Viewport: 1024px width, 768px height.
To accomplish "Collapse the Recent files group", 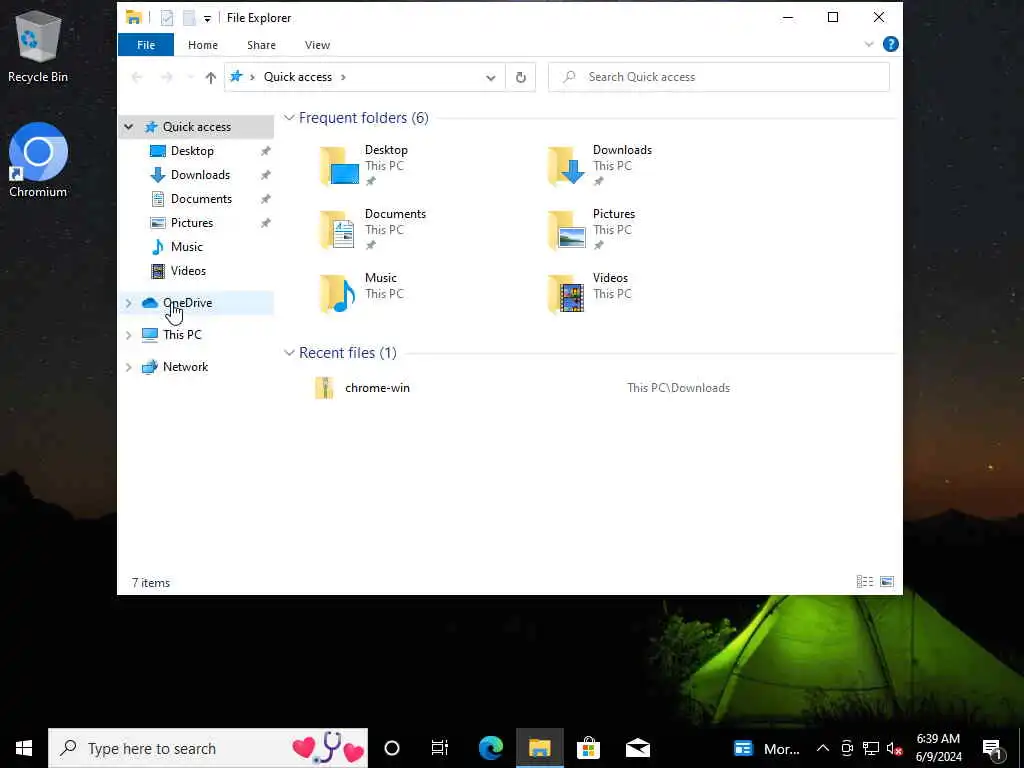I will 289,353.
